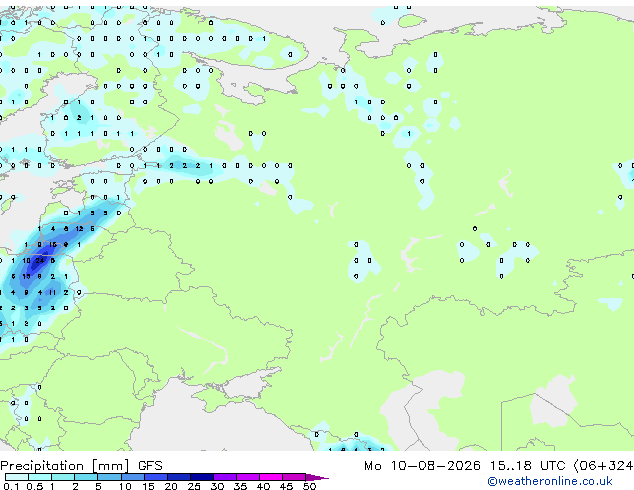Click the 20–25 mm legend swatch

[x=179, y=477]
